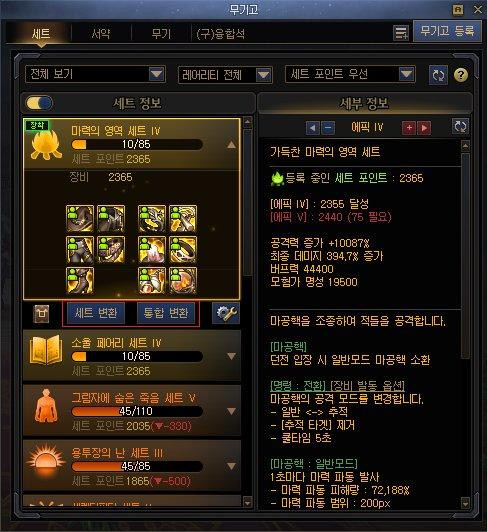The width and height of the screenshot is (487, 532).
Task: Open the 전체 보기 dropdown
Action: click(x=95, y=74)
